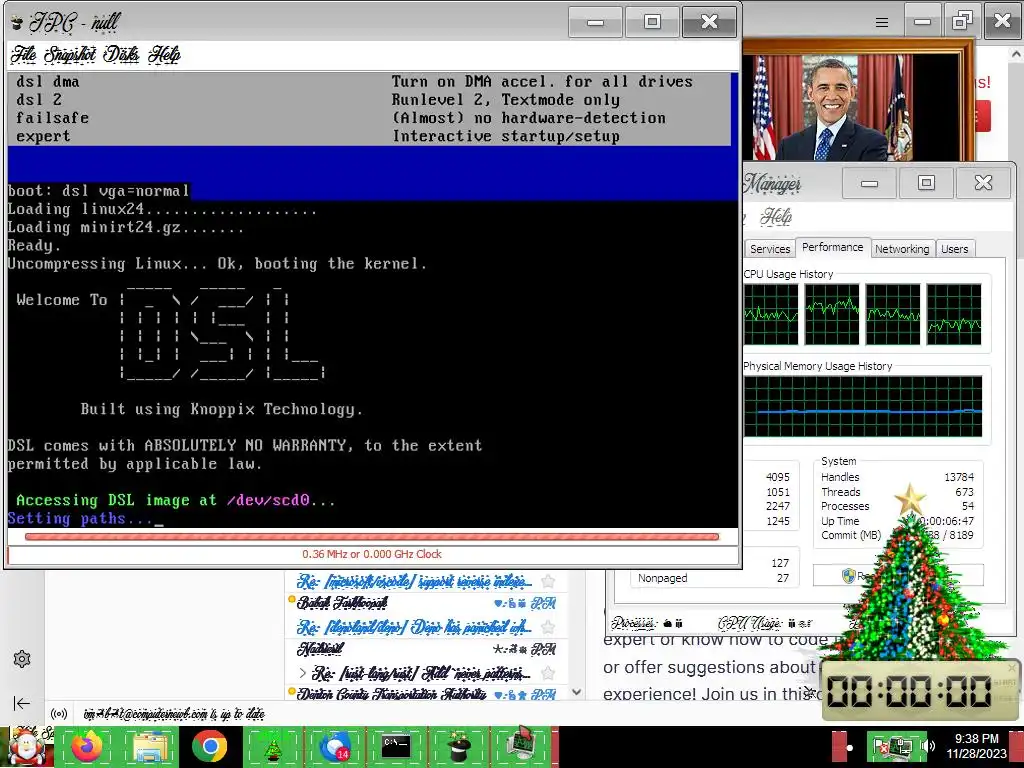Image resolution: width=1024 pixels, height=768 pixels.
Task: Open the volume speaker tray icon
Action: [927, 746]
